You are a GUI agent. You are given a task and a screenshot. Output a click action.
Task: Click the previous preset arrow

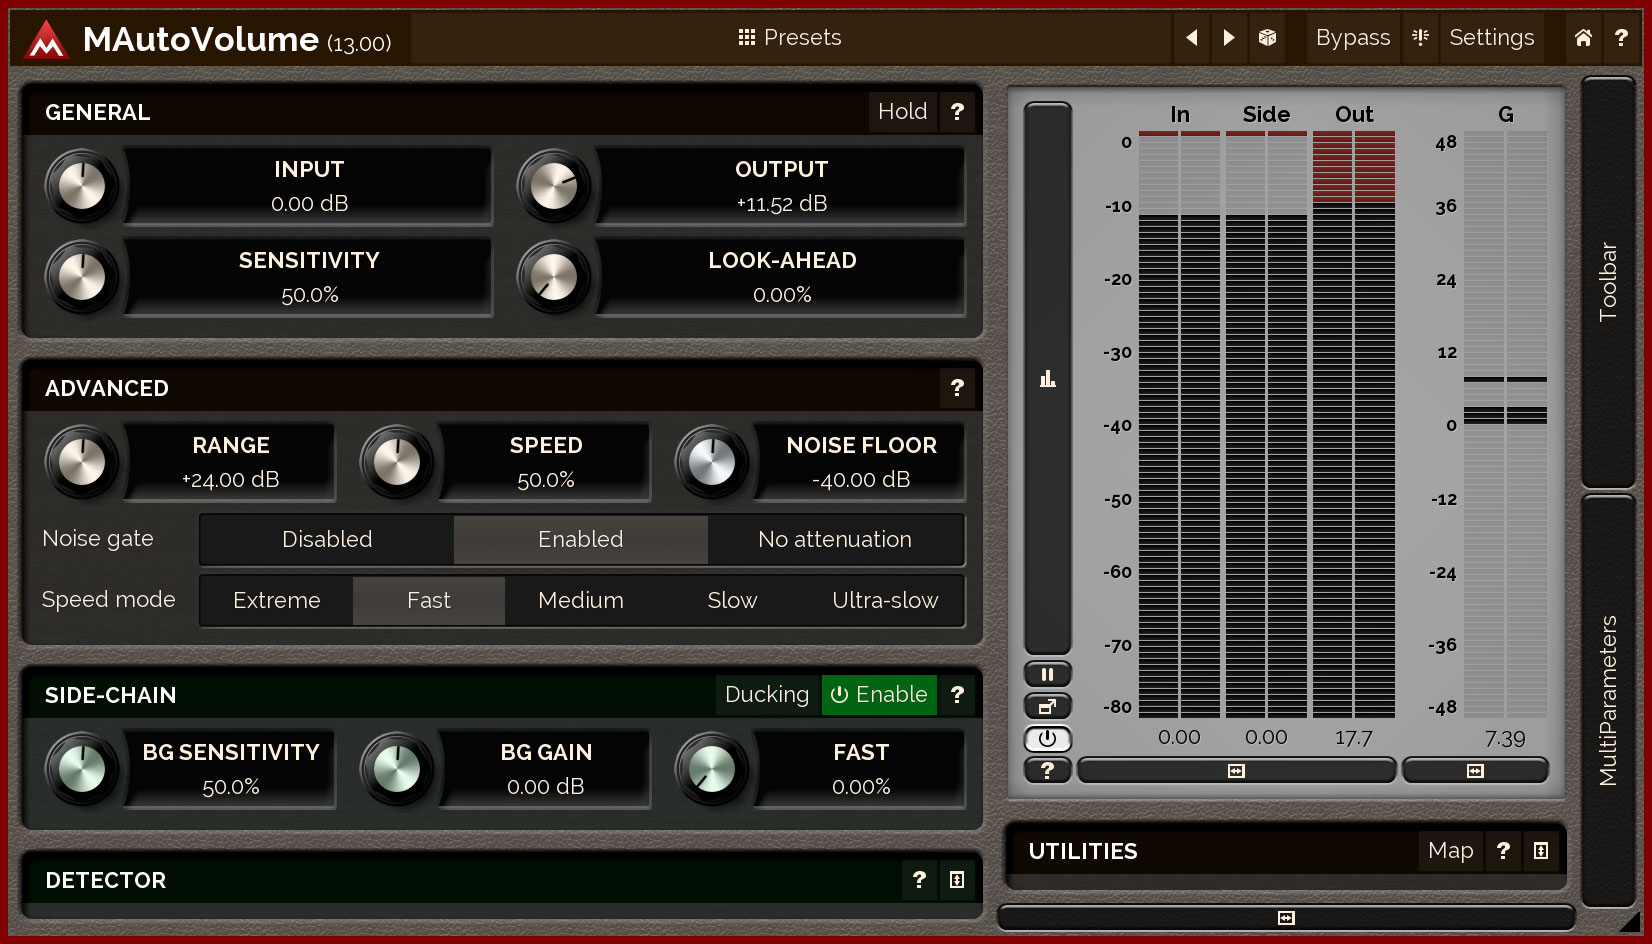point(1191,38)
